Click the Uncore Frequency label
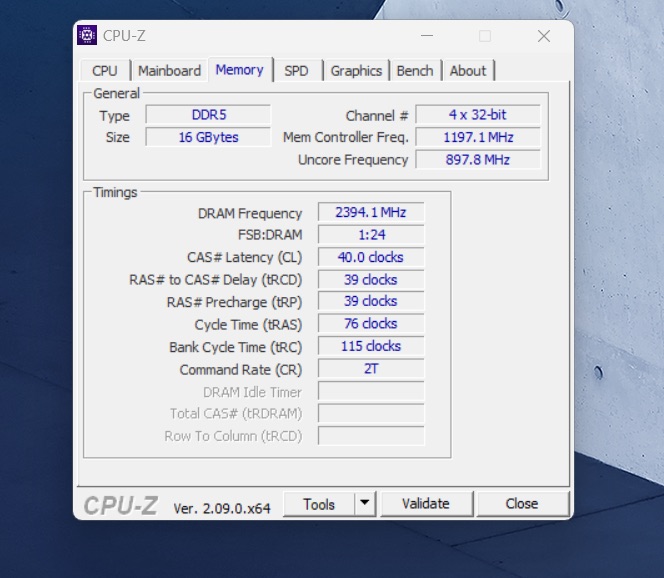The height and width of the screenshot is (578, 664). point(353,160)
